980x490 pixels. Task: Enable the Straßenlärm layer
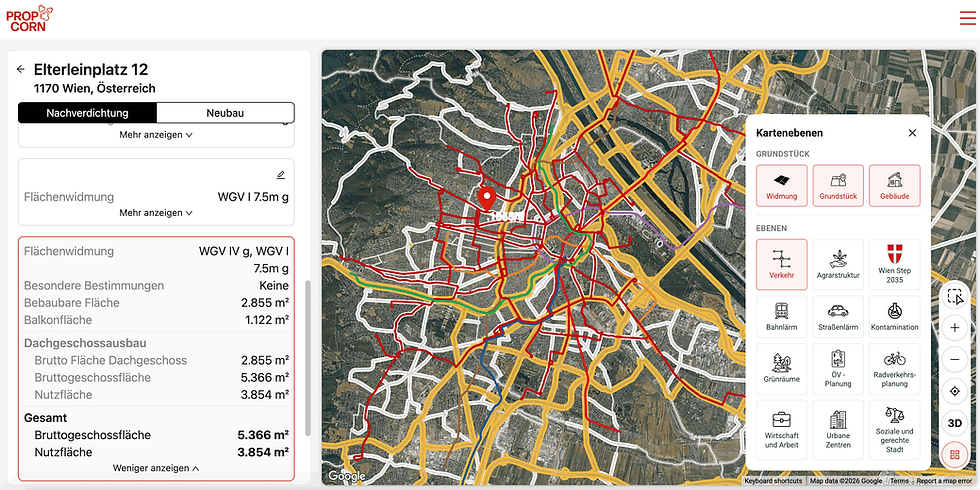pyautogui.click(x=838, y=317)
